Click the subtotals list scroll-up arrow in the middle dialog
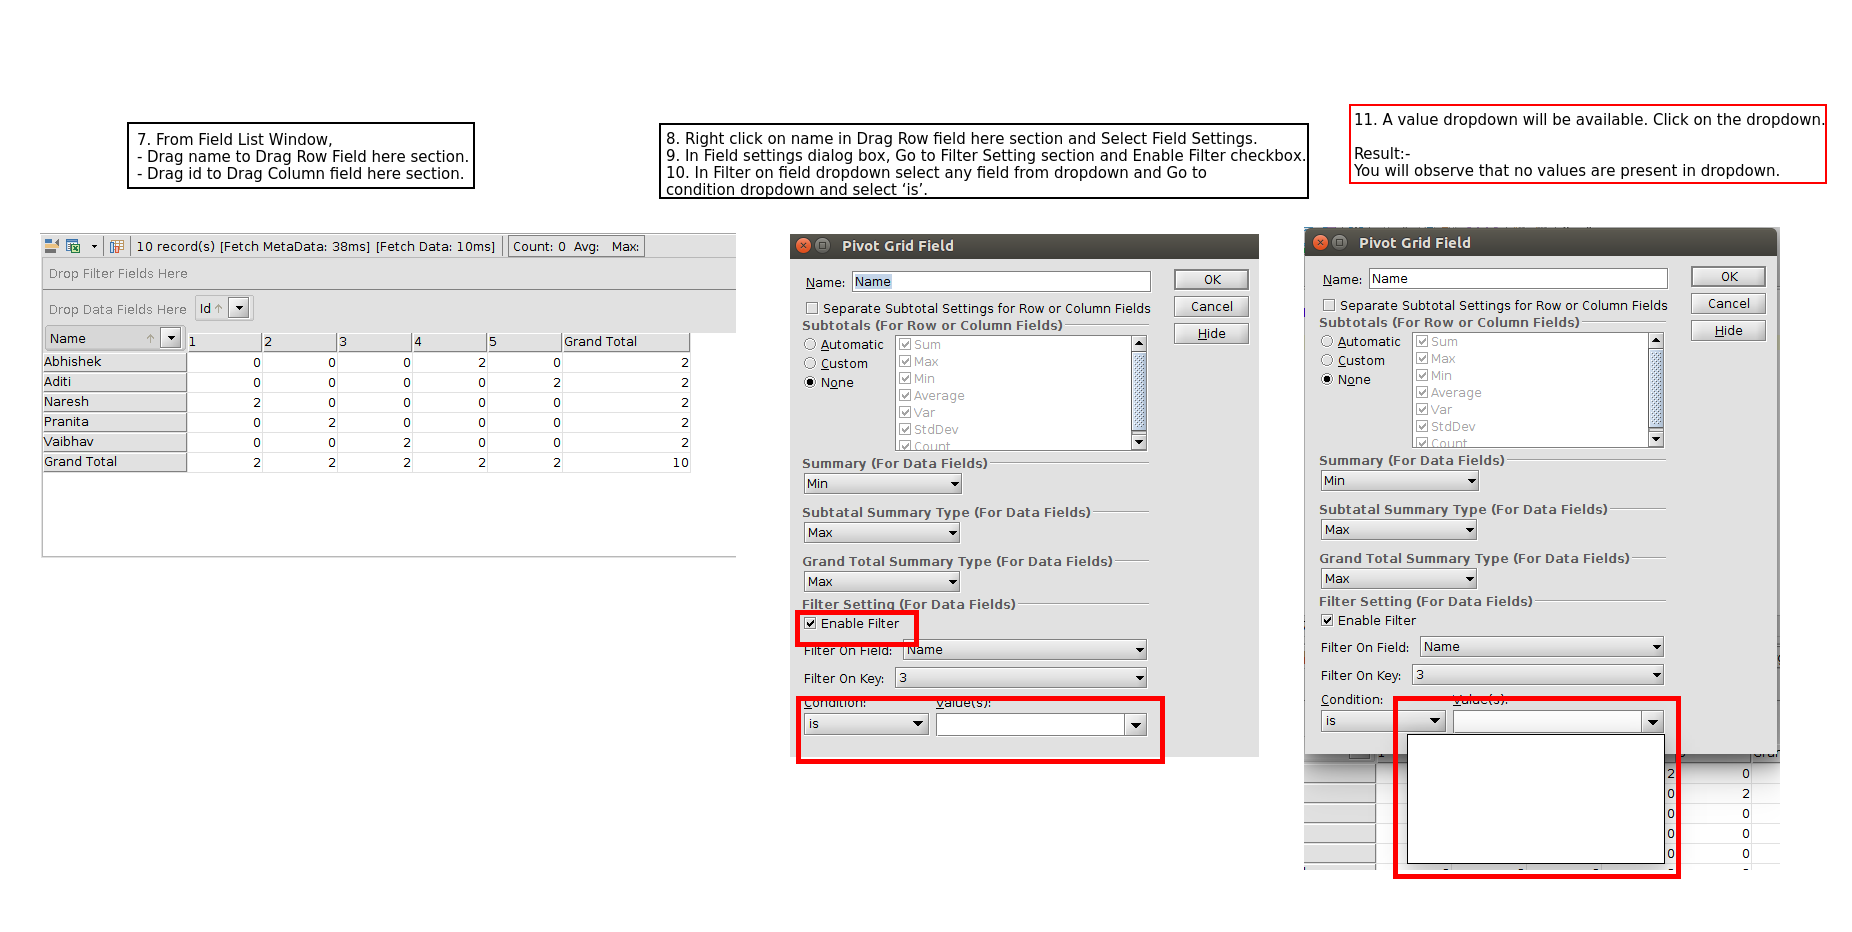 pos(1138,343)
